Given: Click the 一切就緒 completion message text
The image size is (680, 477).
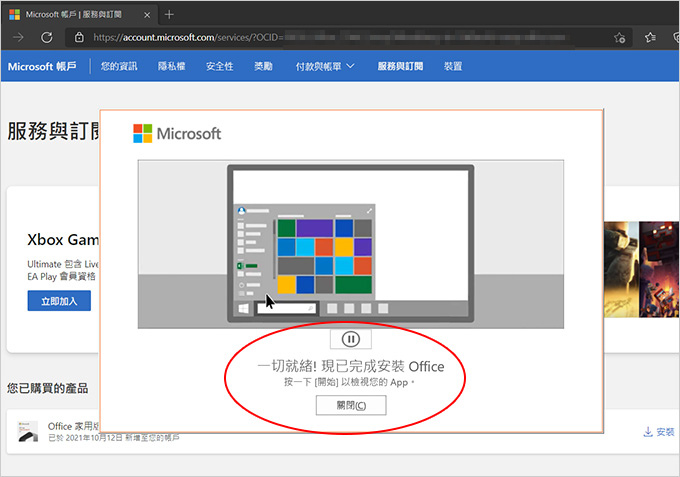Looking at the screenshot, I should [350, 366].
